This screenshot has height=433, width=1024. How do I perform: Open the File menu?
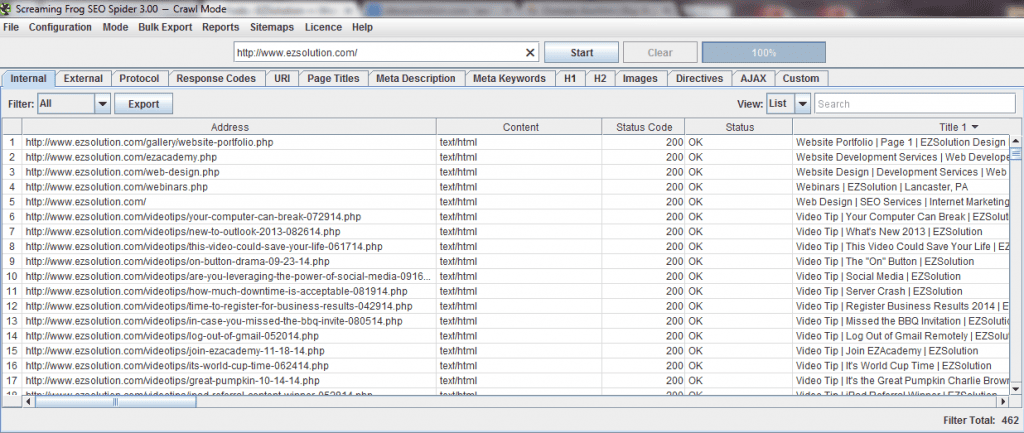11,27
